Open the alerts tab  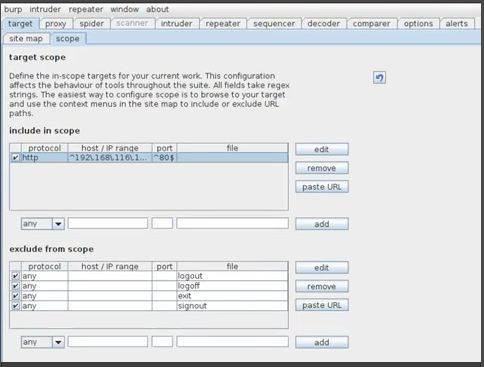coord(457,24)
